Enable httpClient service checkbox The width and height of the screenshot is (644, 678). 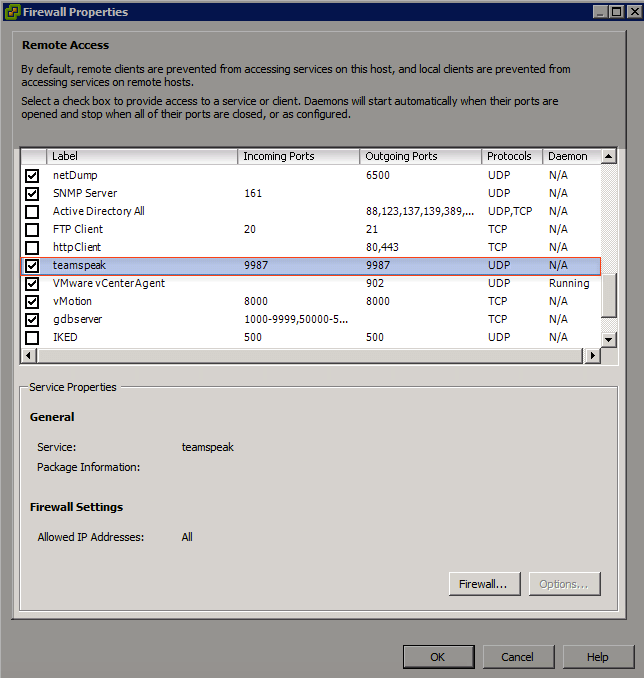[x=32, y=248]
